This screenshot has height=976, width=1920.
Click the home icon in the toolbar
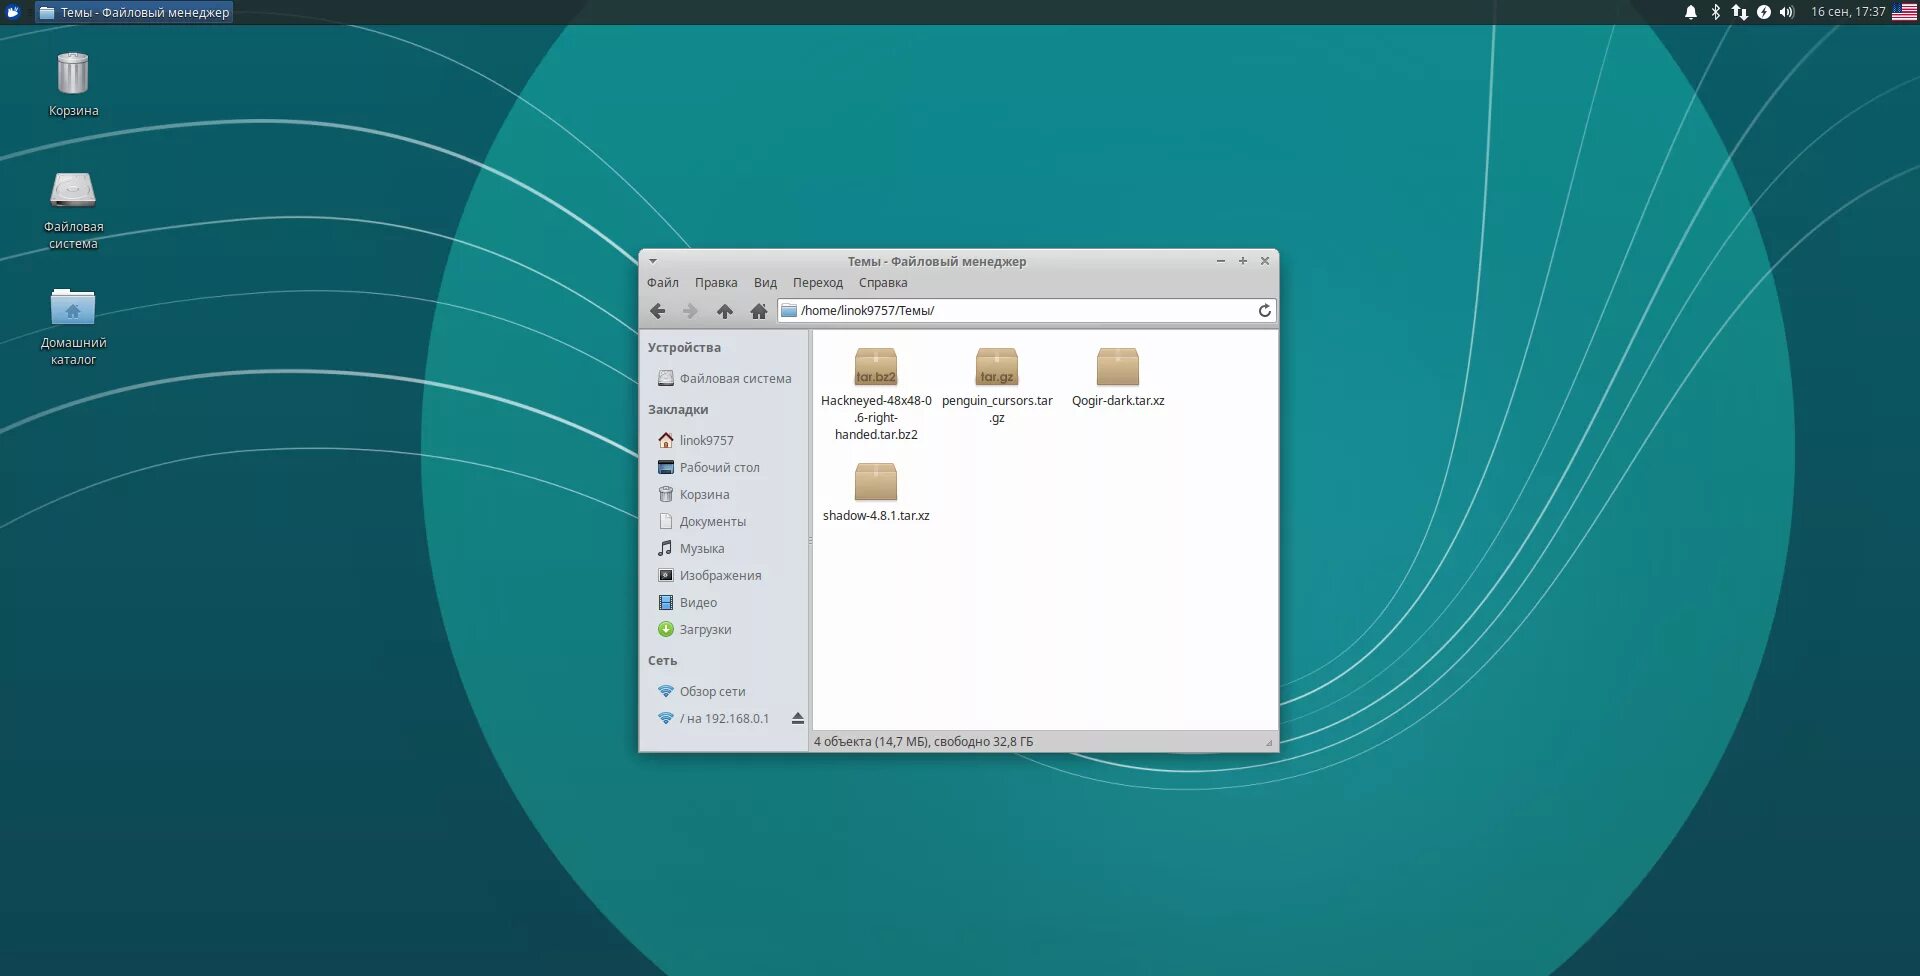click(759, 311)
